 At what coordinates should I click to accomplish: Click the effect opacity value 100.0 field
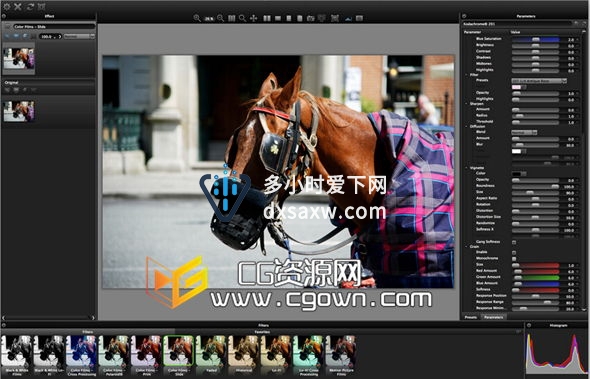pyautogui.click(x=50, y=37)
